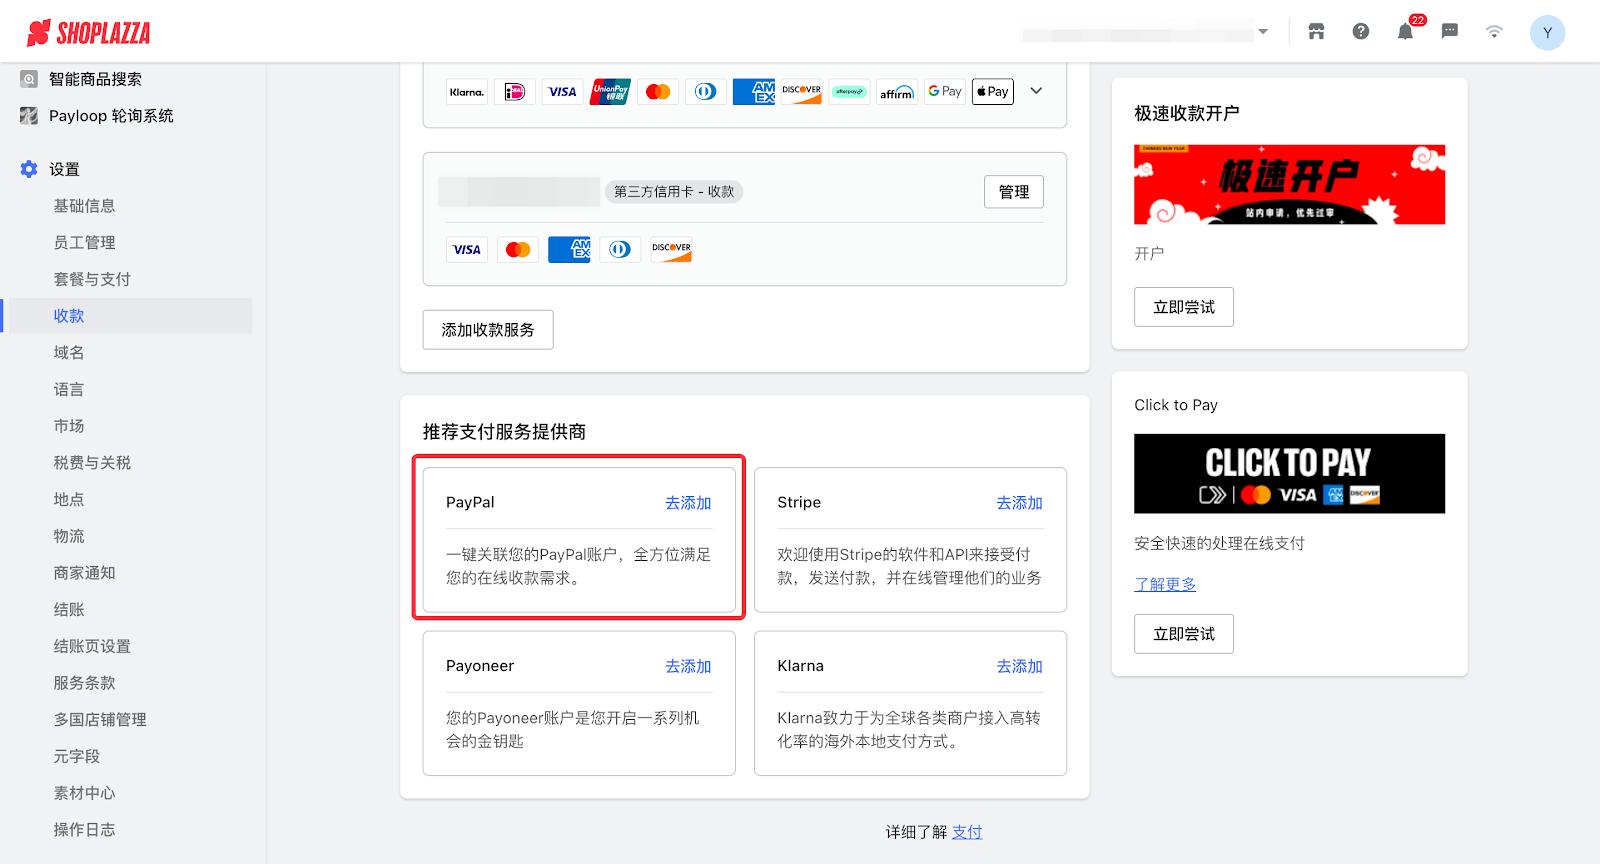This screenshot has height=864, width=1600.
Task: Click the Click to Pay banner image
Action: 1289,474
